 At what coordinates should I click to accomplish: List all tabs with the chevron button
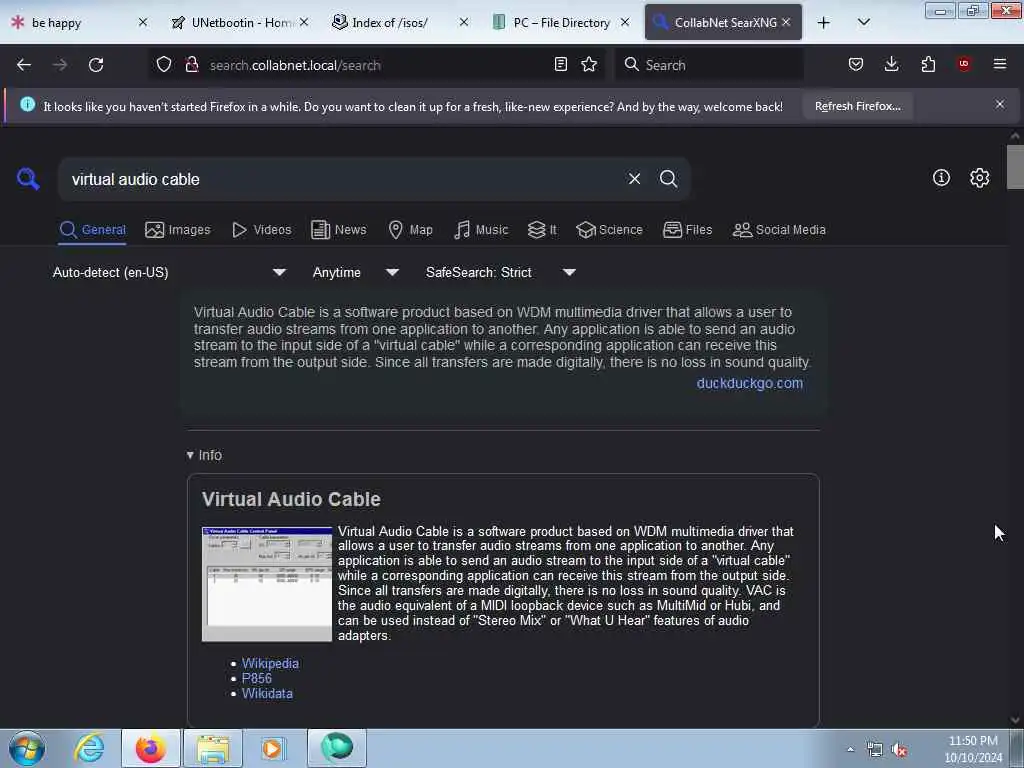(863, 22)
